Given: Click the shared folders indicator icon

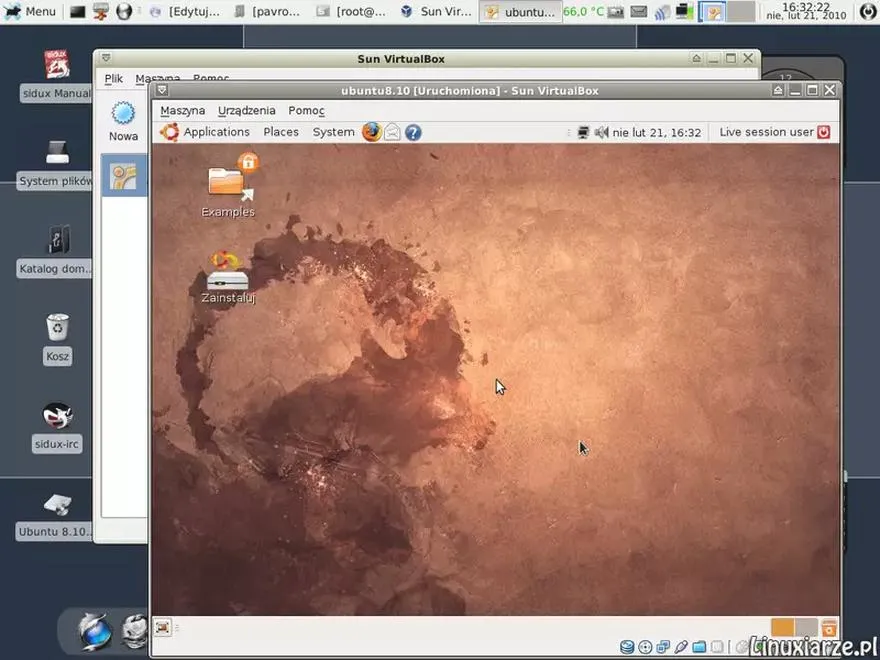Looking at the screenshot, I should point(699,647).
